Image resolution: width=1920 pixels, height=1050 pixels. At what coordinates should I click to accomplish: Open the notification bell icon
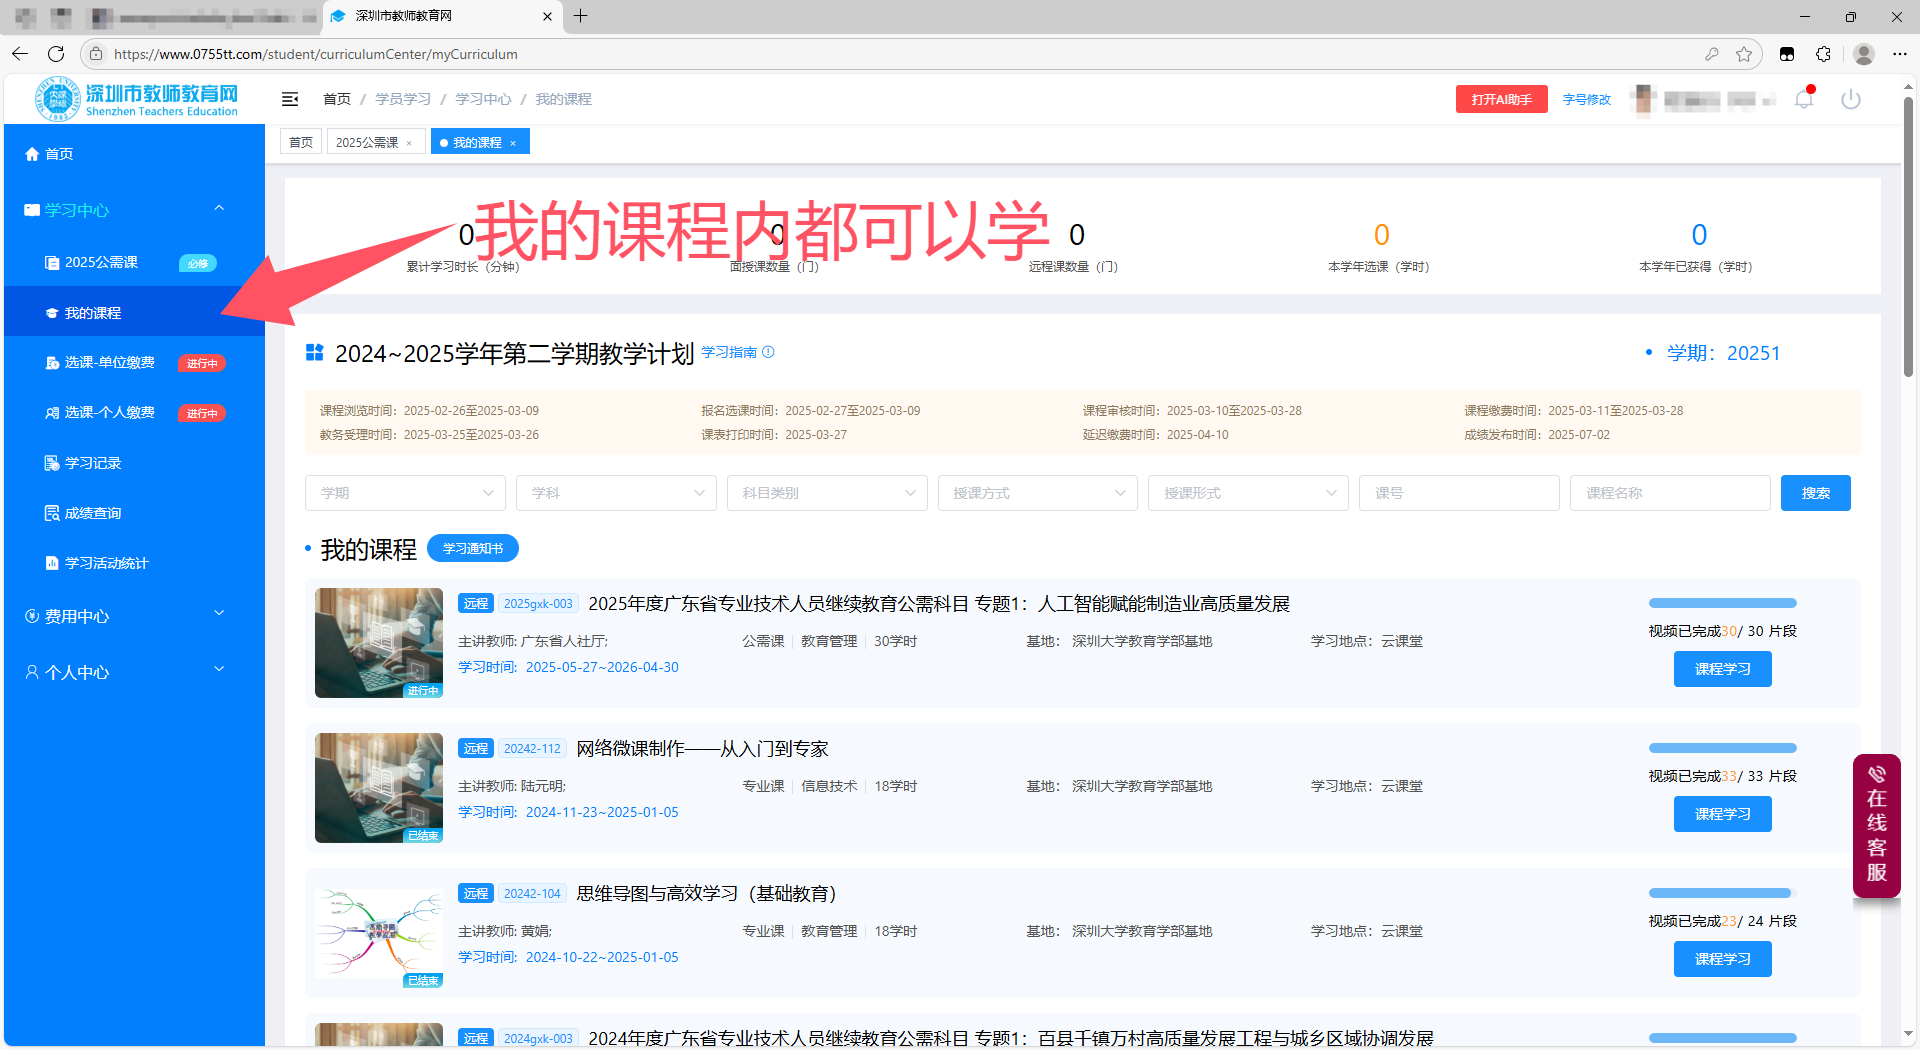pos(1804,99)
